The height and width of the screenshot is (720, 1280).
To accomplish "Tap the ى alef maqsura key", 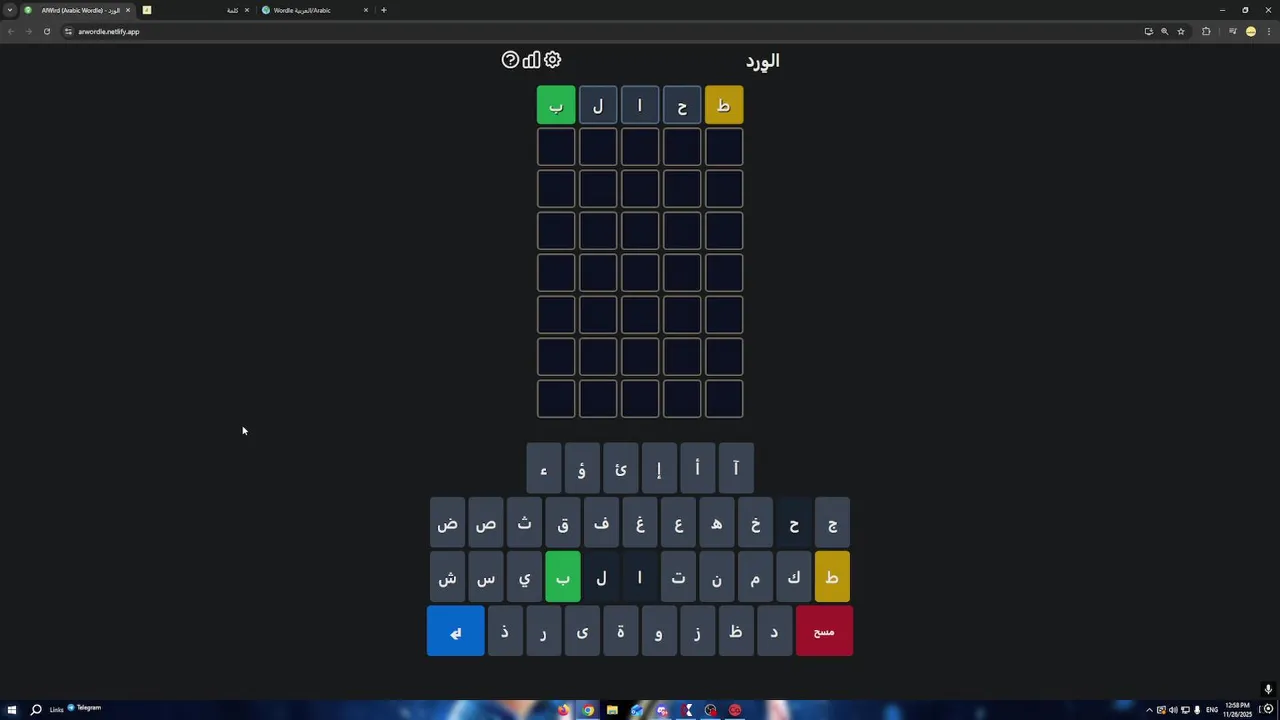I will pyautogui.click(x=582, y=631).
